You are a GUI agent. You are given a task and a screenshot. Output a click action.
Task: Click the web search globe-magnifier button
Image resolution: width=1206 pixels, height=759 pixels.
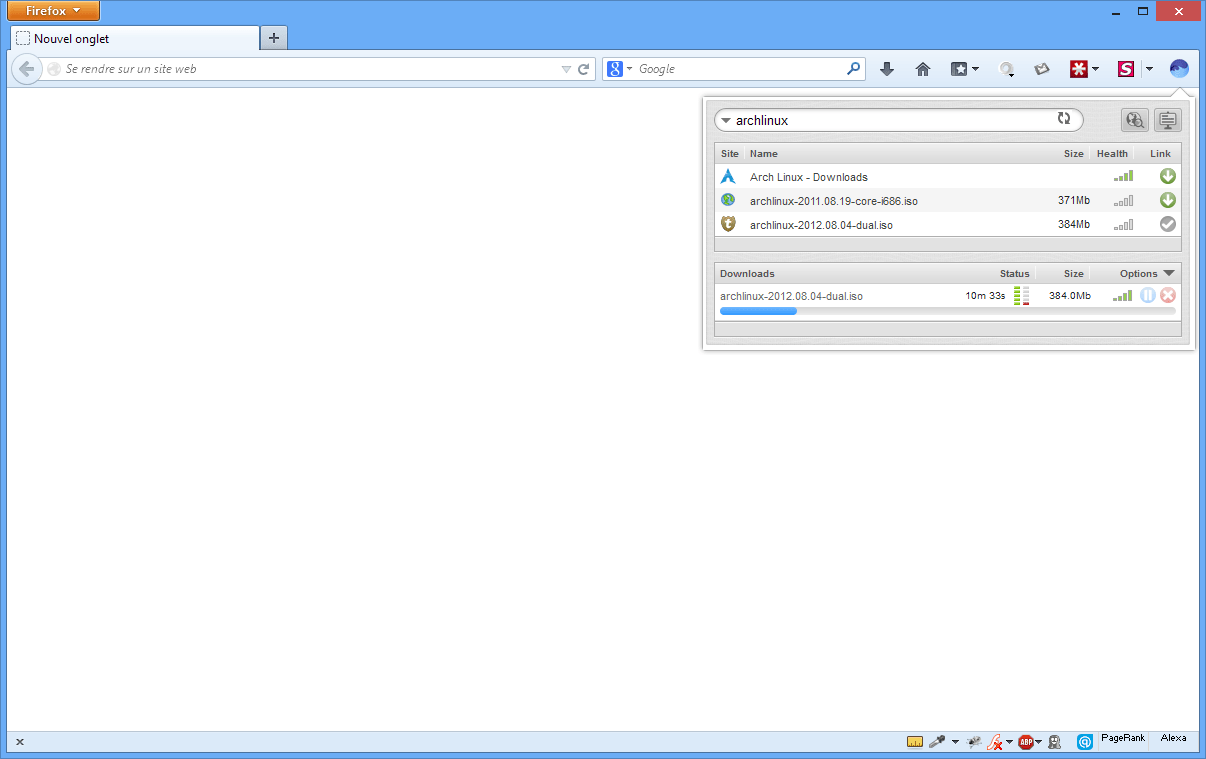pyautogui.click(x=1134, y=120)
